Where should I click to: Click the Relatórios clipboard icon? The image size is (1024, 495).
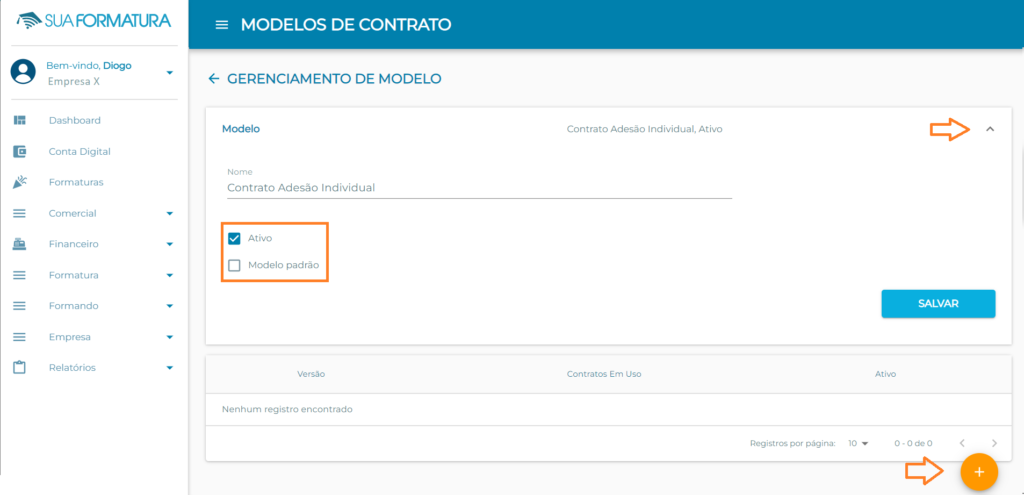pyautogui.click(x=20, y=368)
